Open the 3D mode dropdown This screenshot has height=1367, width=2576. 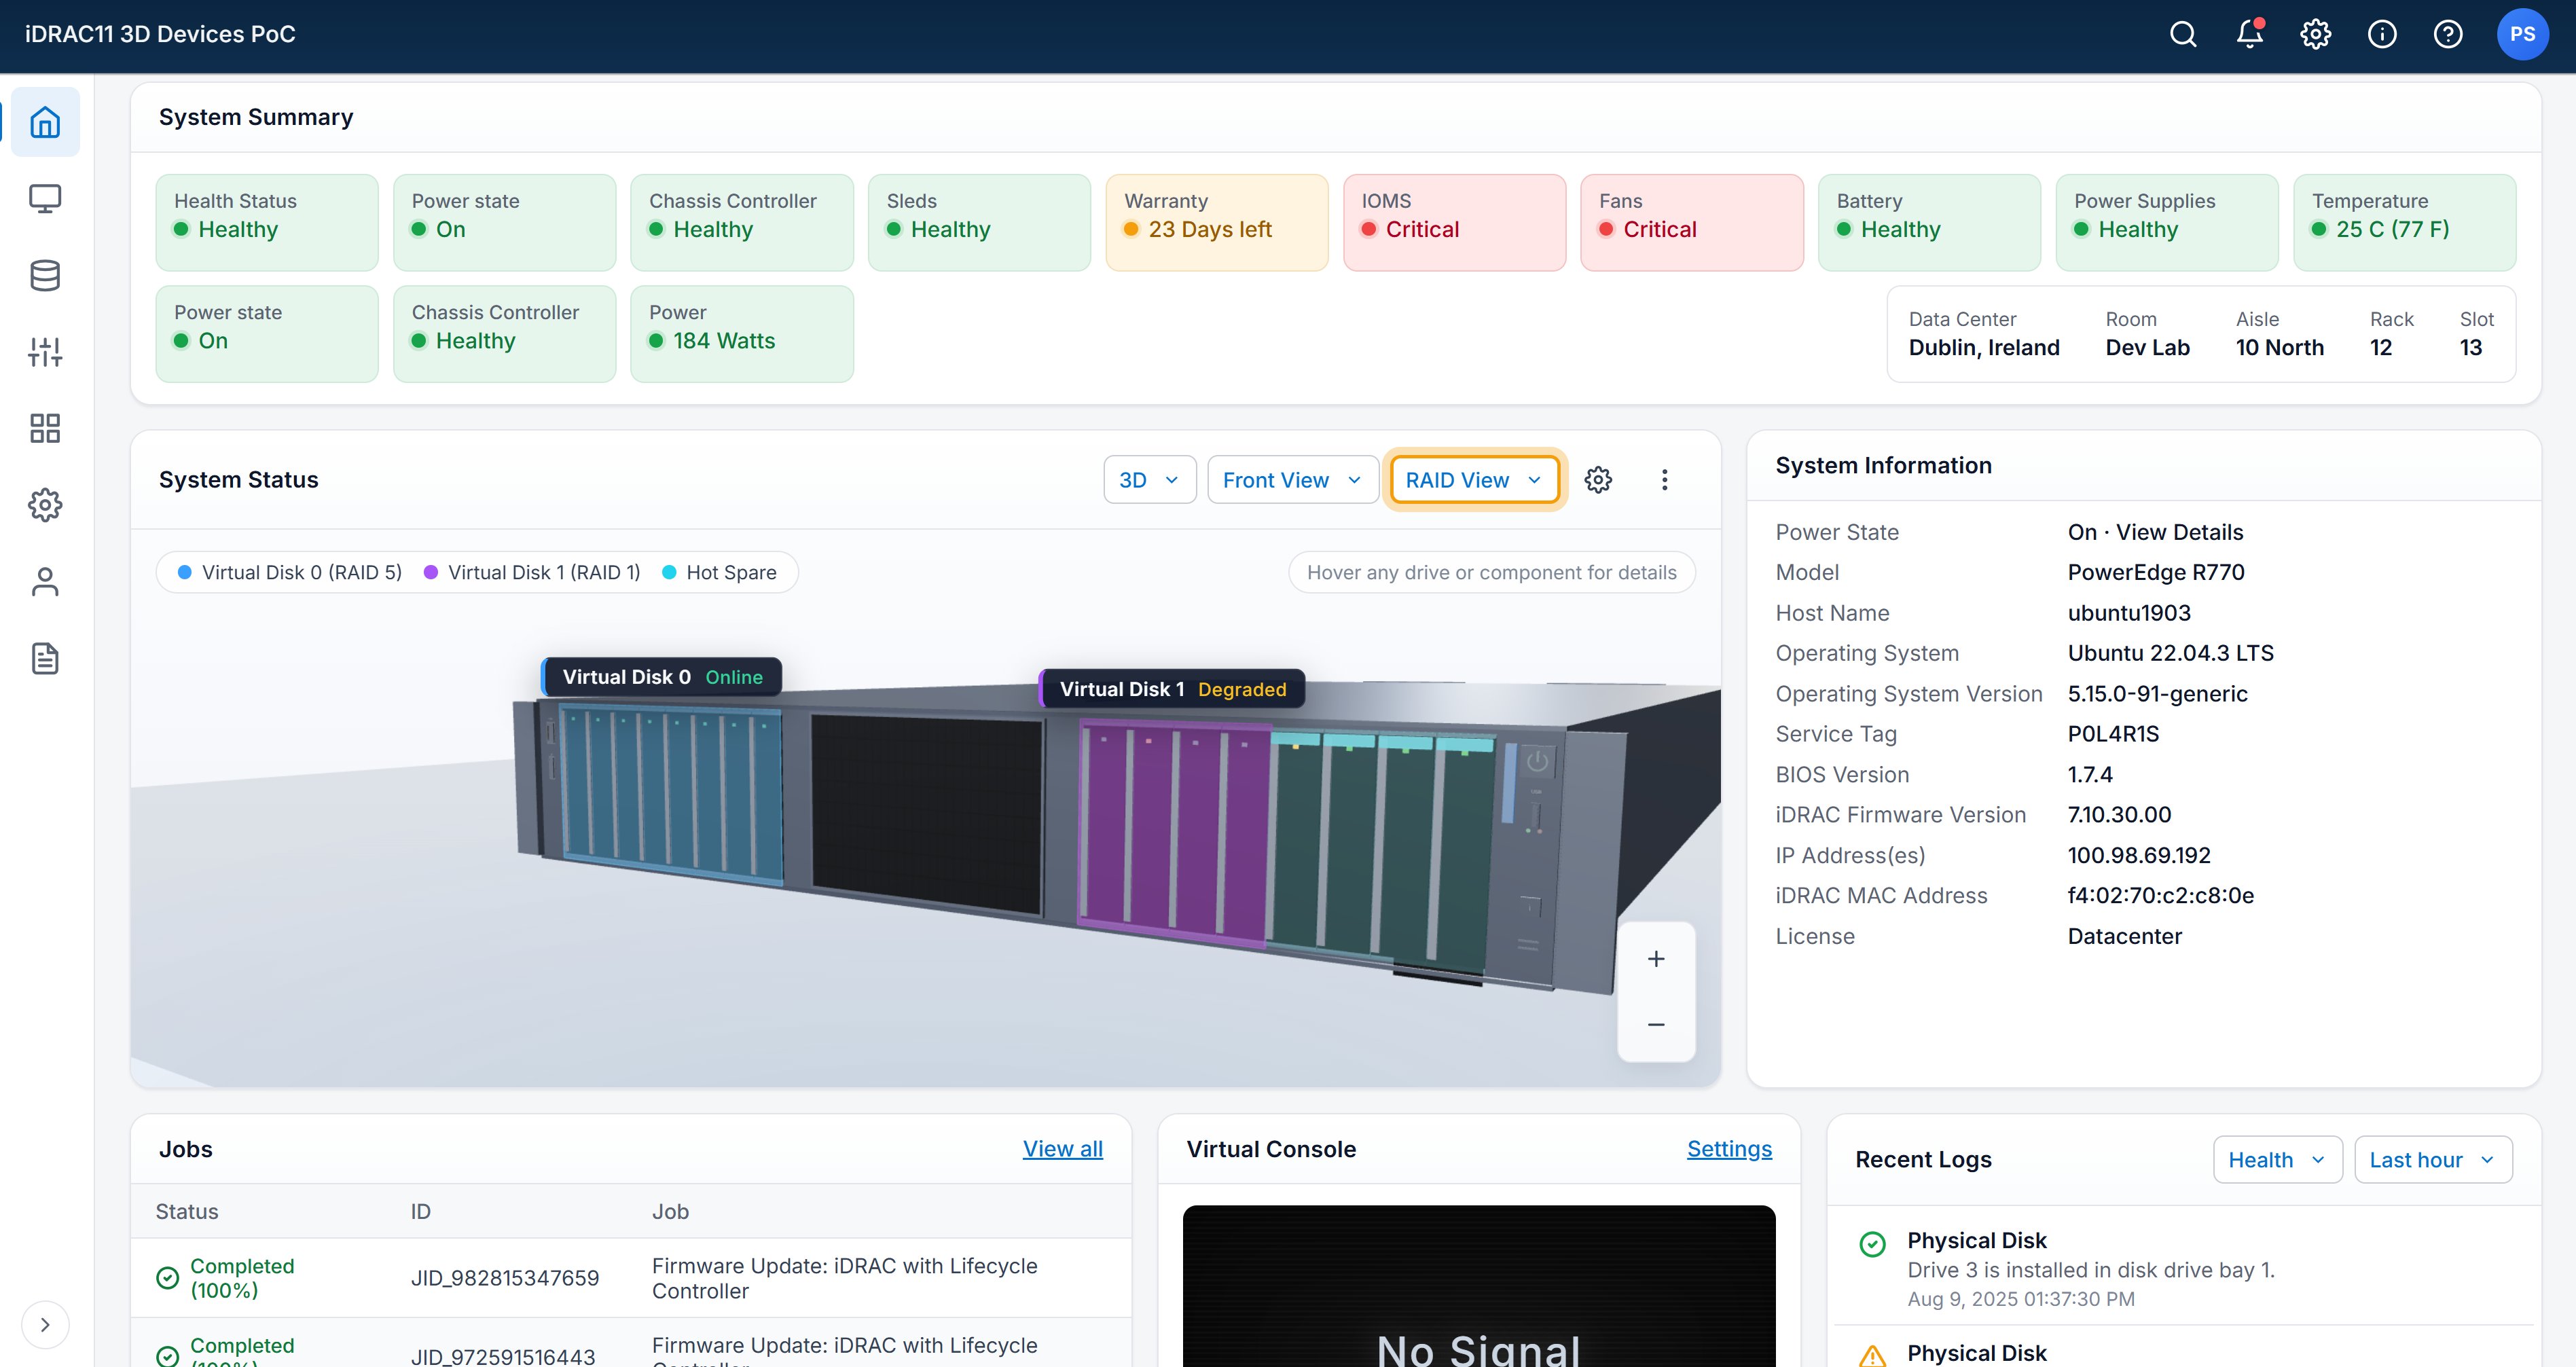[x=1150, y=480]
